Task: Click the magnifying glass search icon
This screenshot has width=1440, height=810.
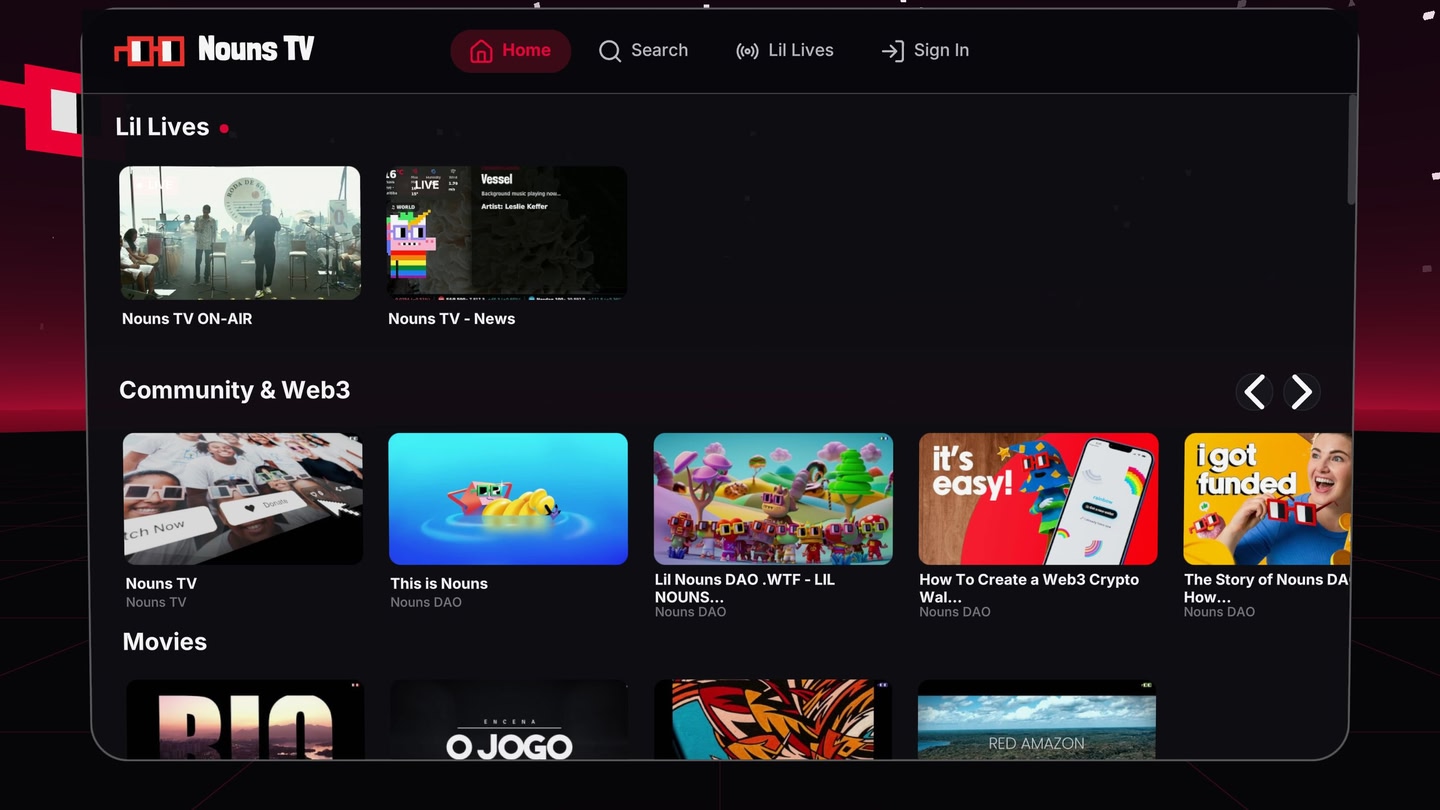Action: (x=610, y=51)
